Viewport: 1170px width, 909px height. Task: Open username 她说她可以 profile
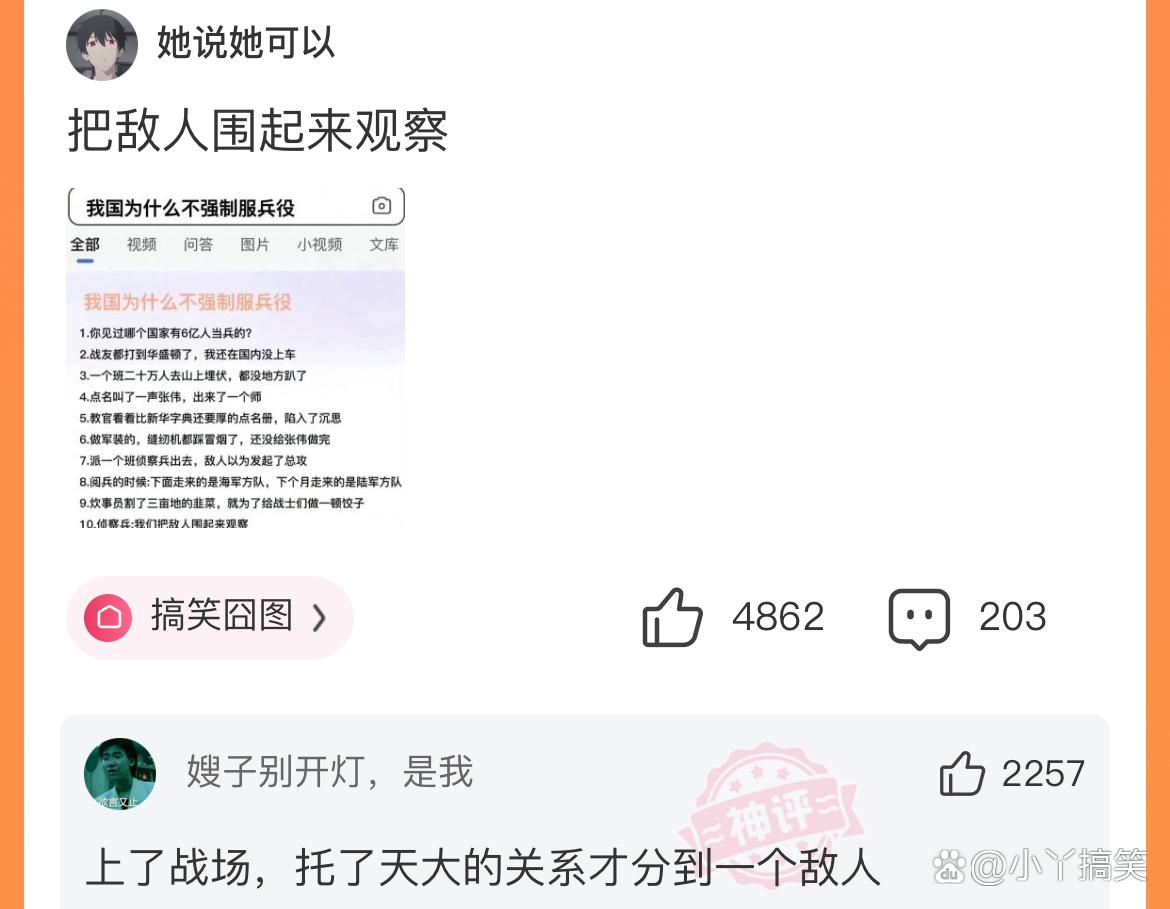245,43
